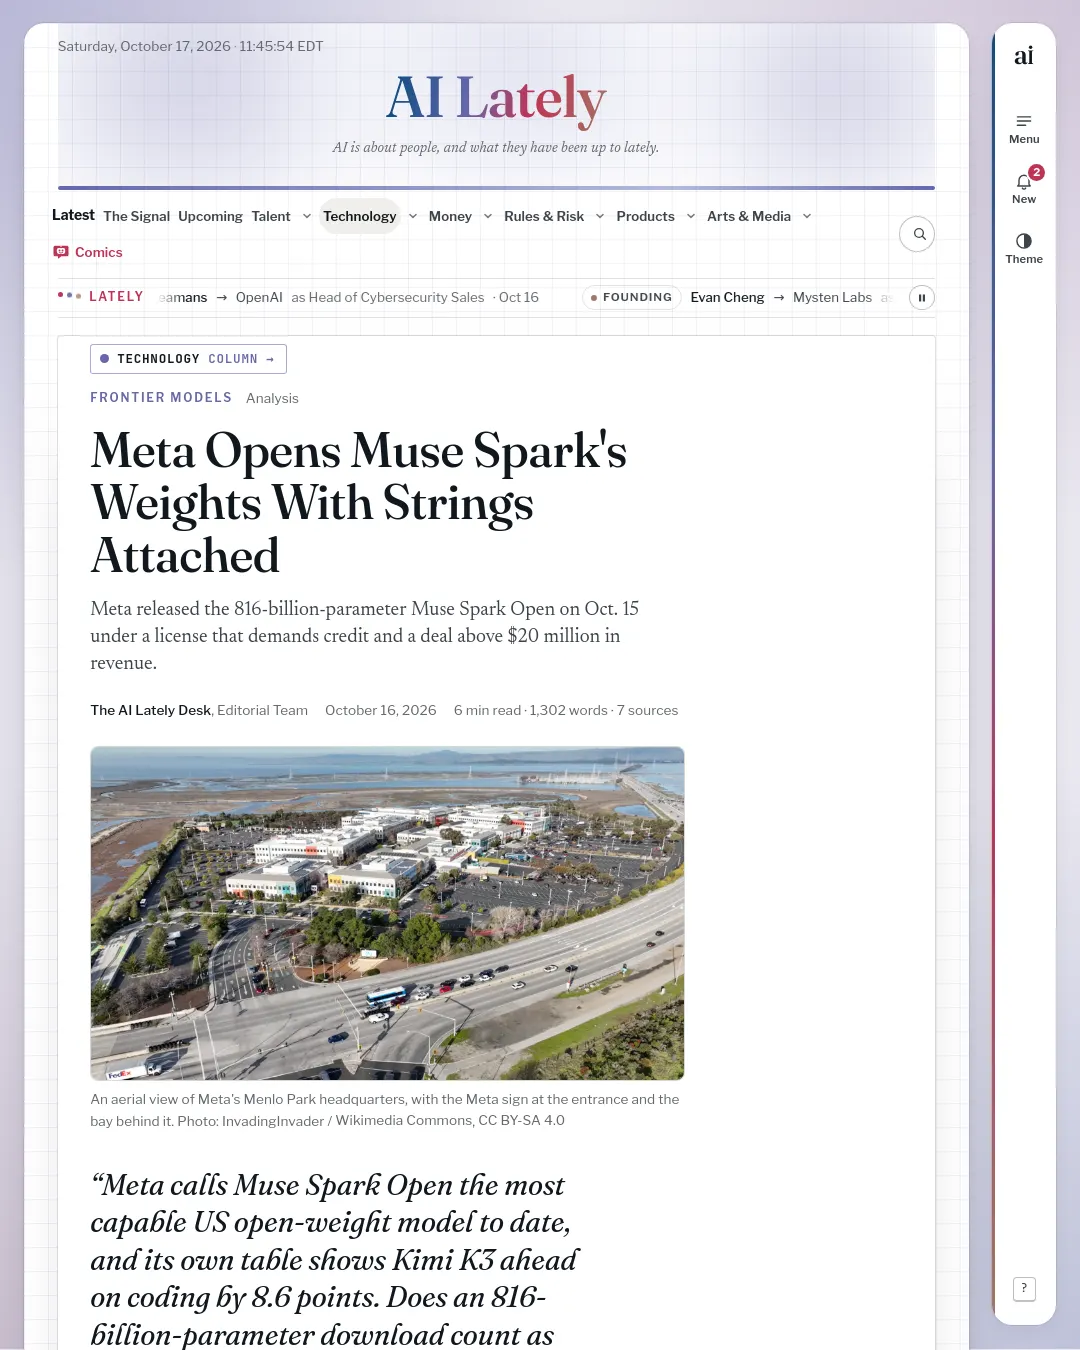Viewport: 1080px width, 1350px height.
Task: Click Mysten Labs in the ticker
Action: click(832, 297)
